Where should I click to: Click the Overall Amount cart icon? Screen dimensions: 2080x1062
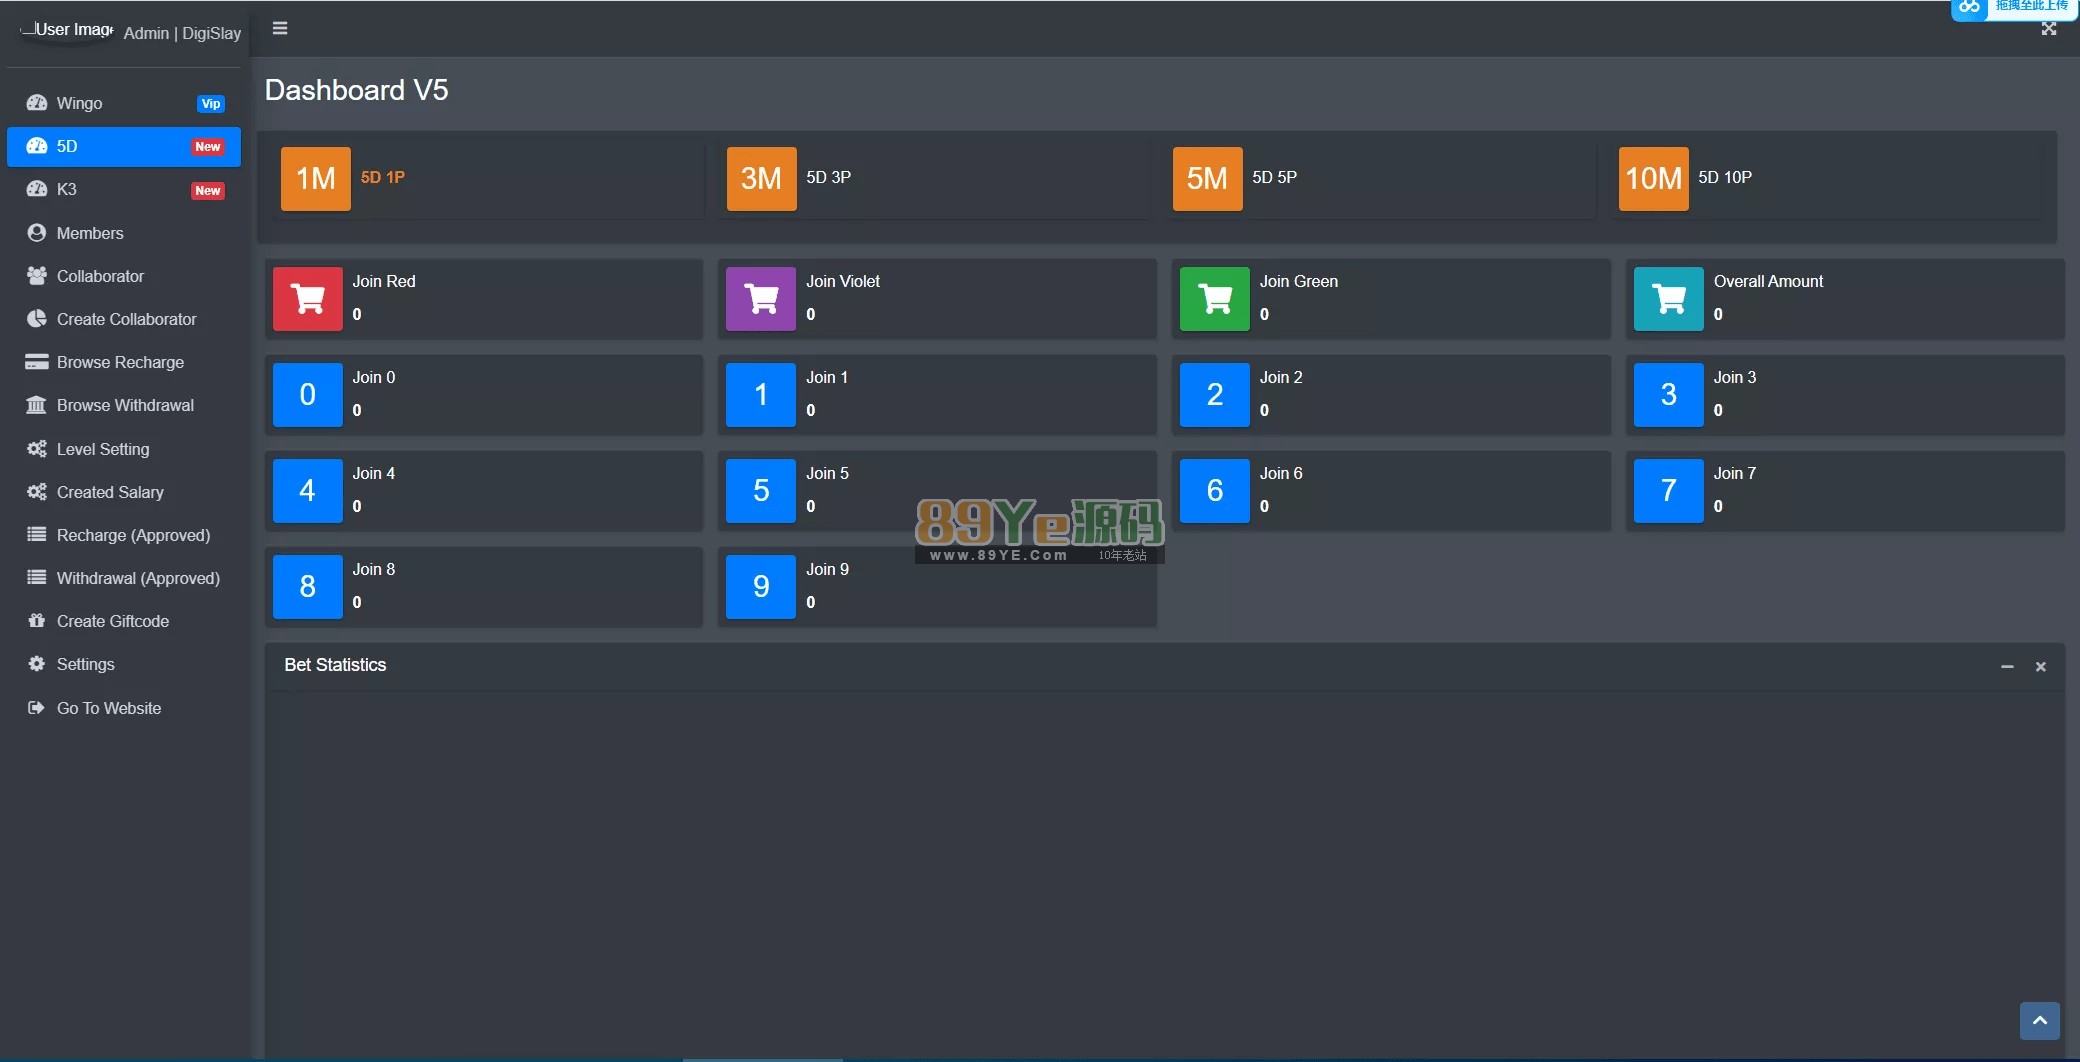(x=1668, y=298)
